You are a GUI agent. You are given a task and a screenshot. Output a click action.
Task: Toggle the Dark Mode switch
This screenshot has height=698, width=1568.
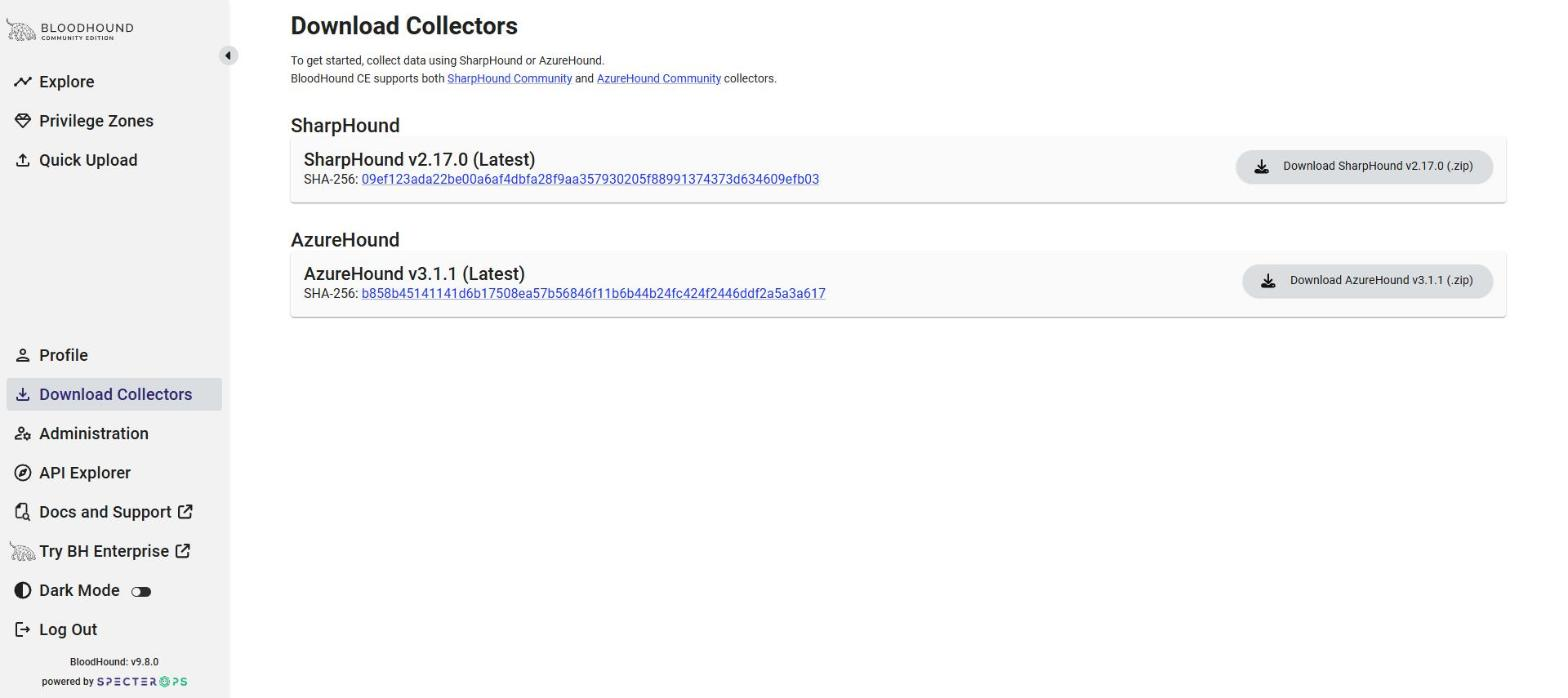[x=141, y=591]
